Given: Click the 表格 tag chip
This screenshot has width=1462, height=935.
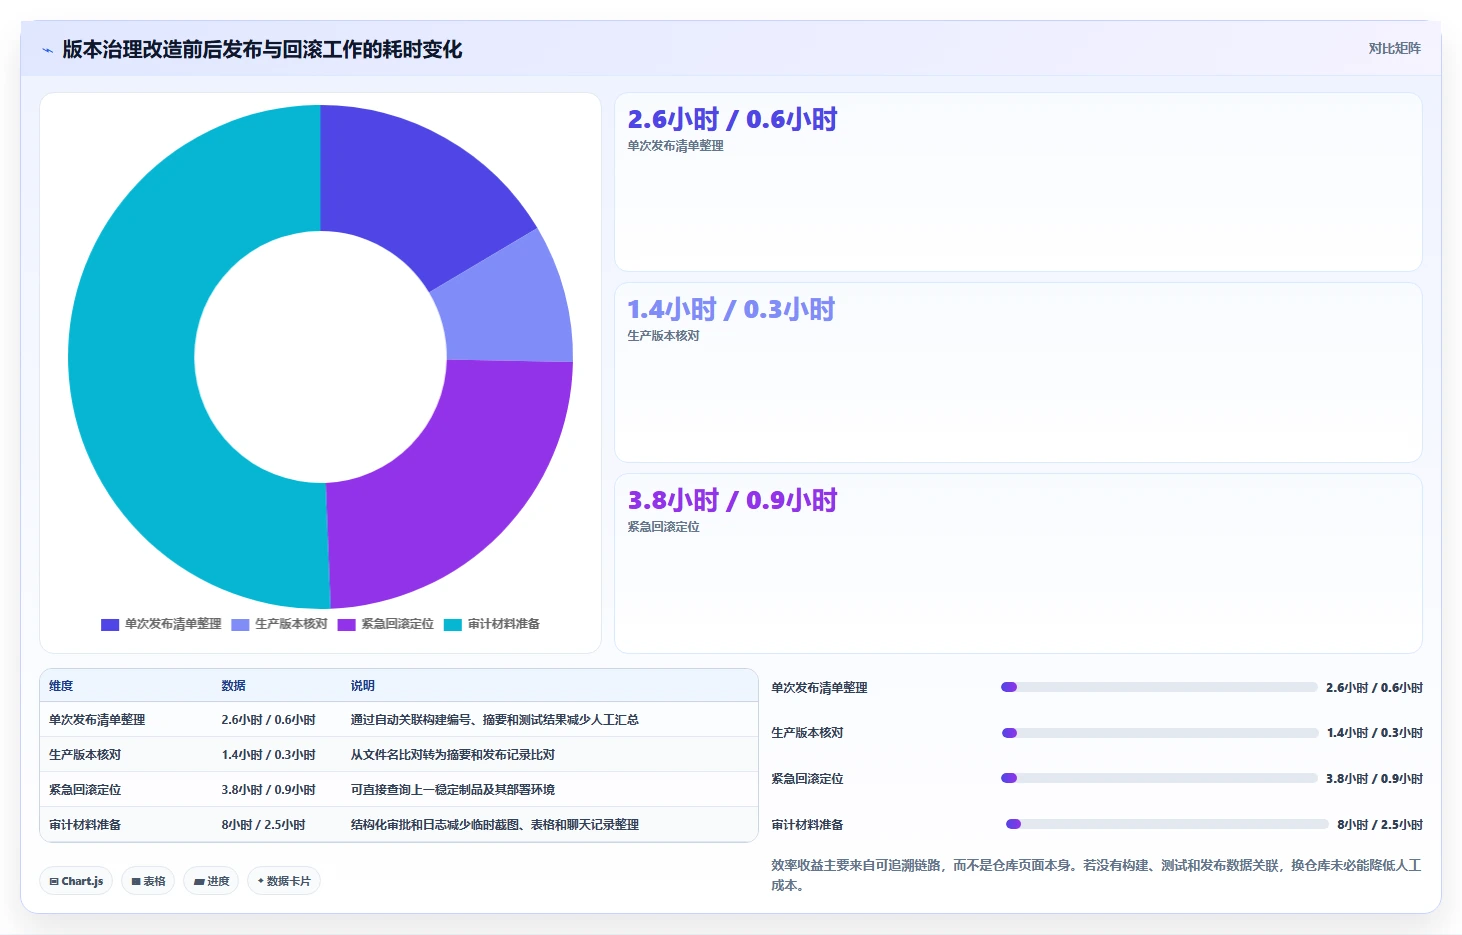Looking at the screenshot, I should tap(148, 881).
